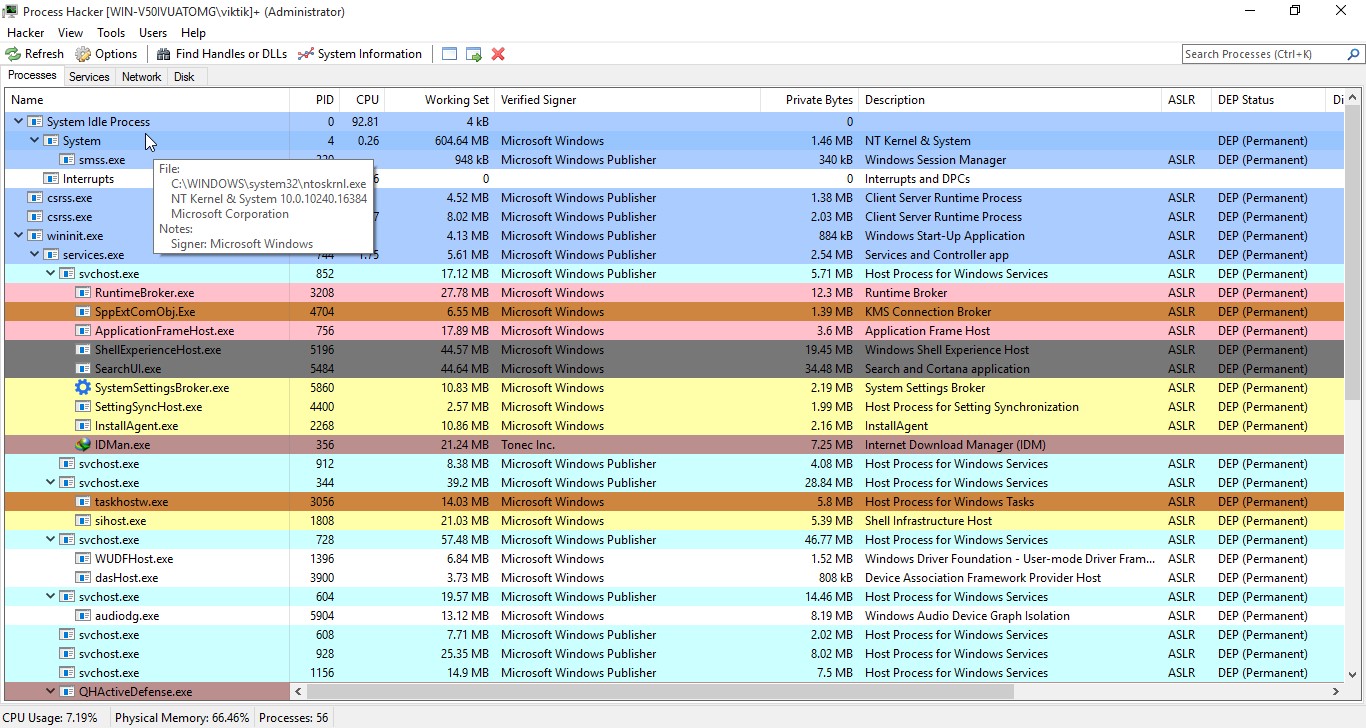Click the Refresh toolbar icon
This screenshot has height=728, width=1366.
(13, 54)
